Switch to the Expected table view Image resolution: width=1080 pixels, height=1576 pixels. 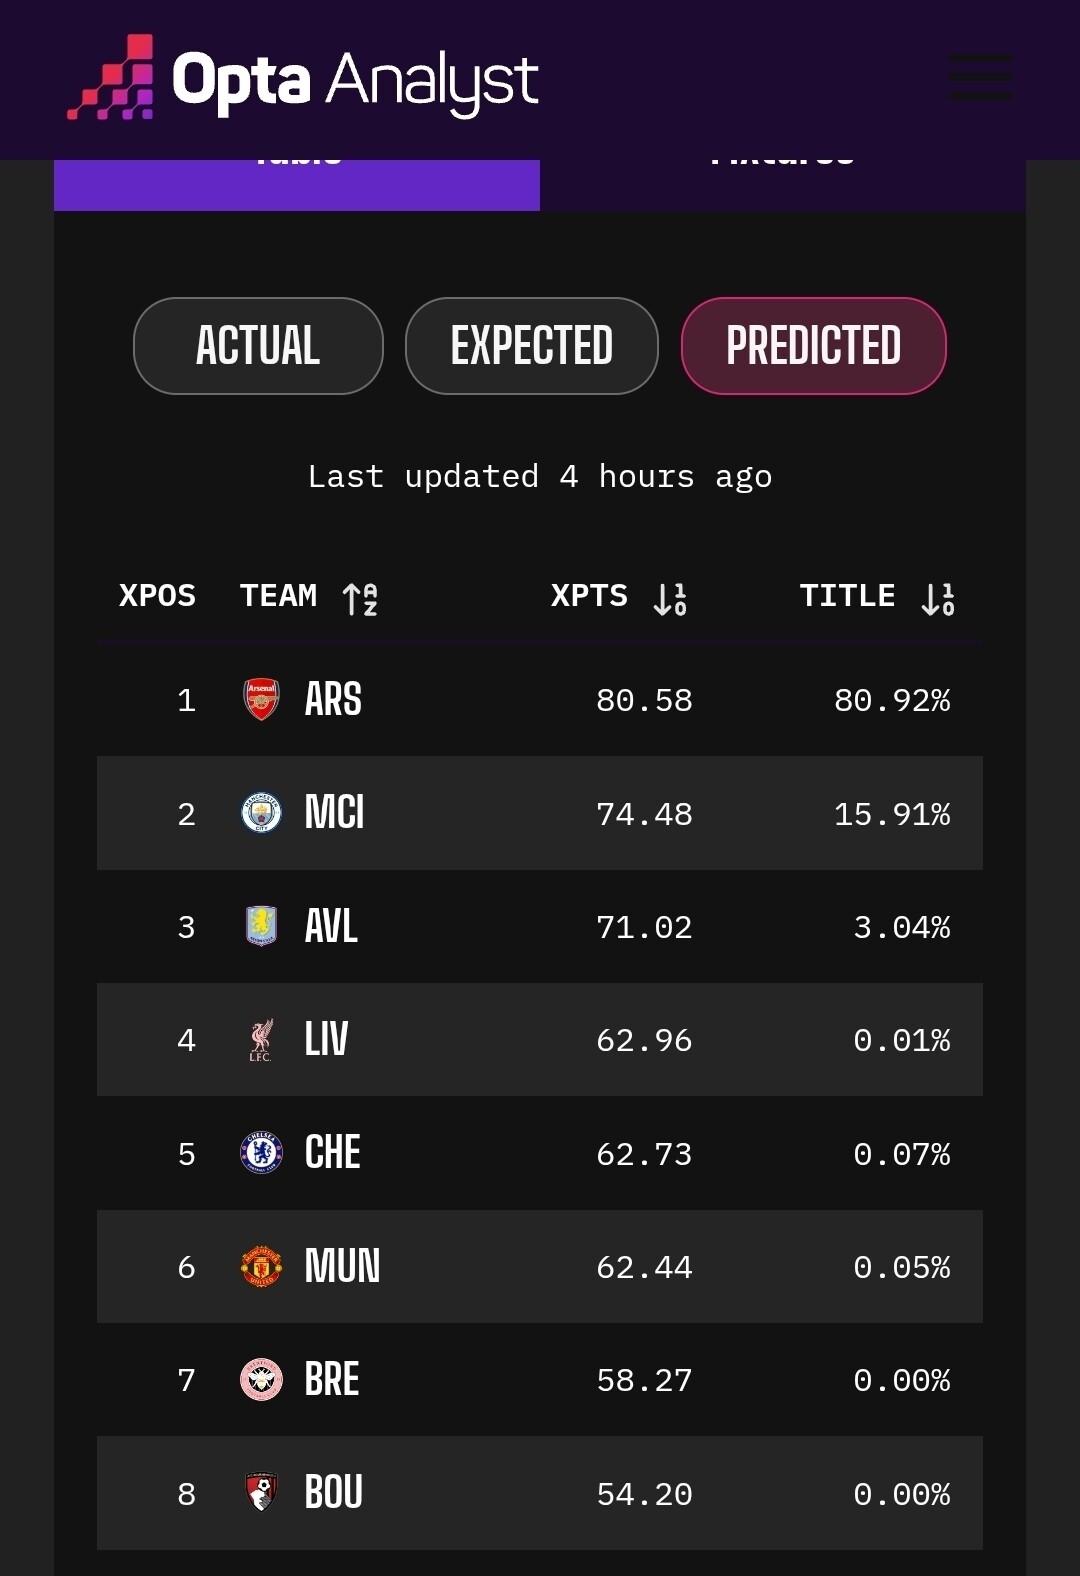[531, 346]
